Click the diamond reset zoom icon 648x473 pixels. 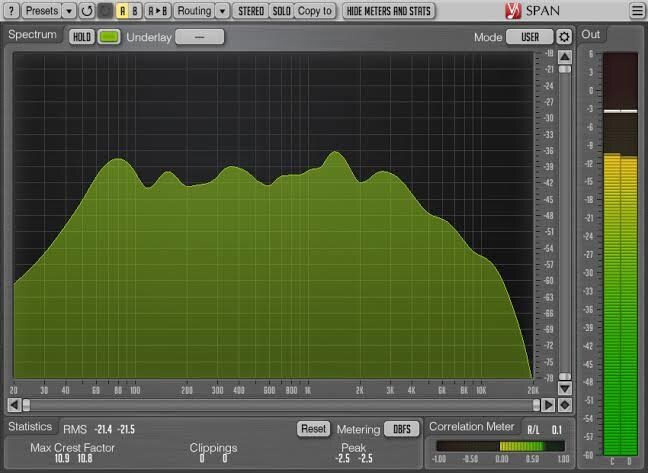pyautogui.click(x=565, y=405)
